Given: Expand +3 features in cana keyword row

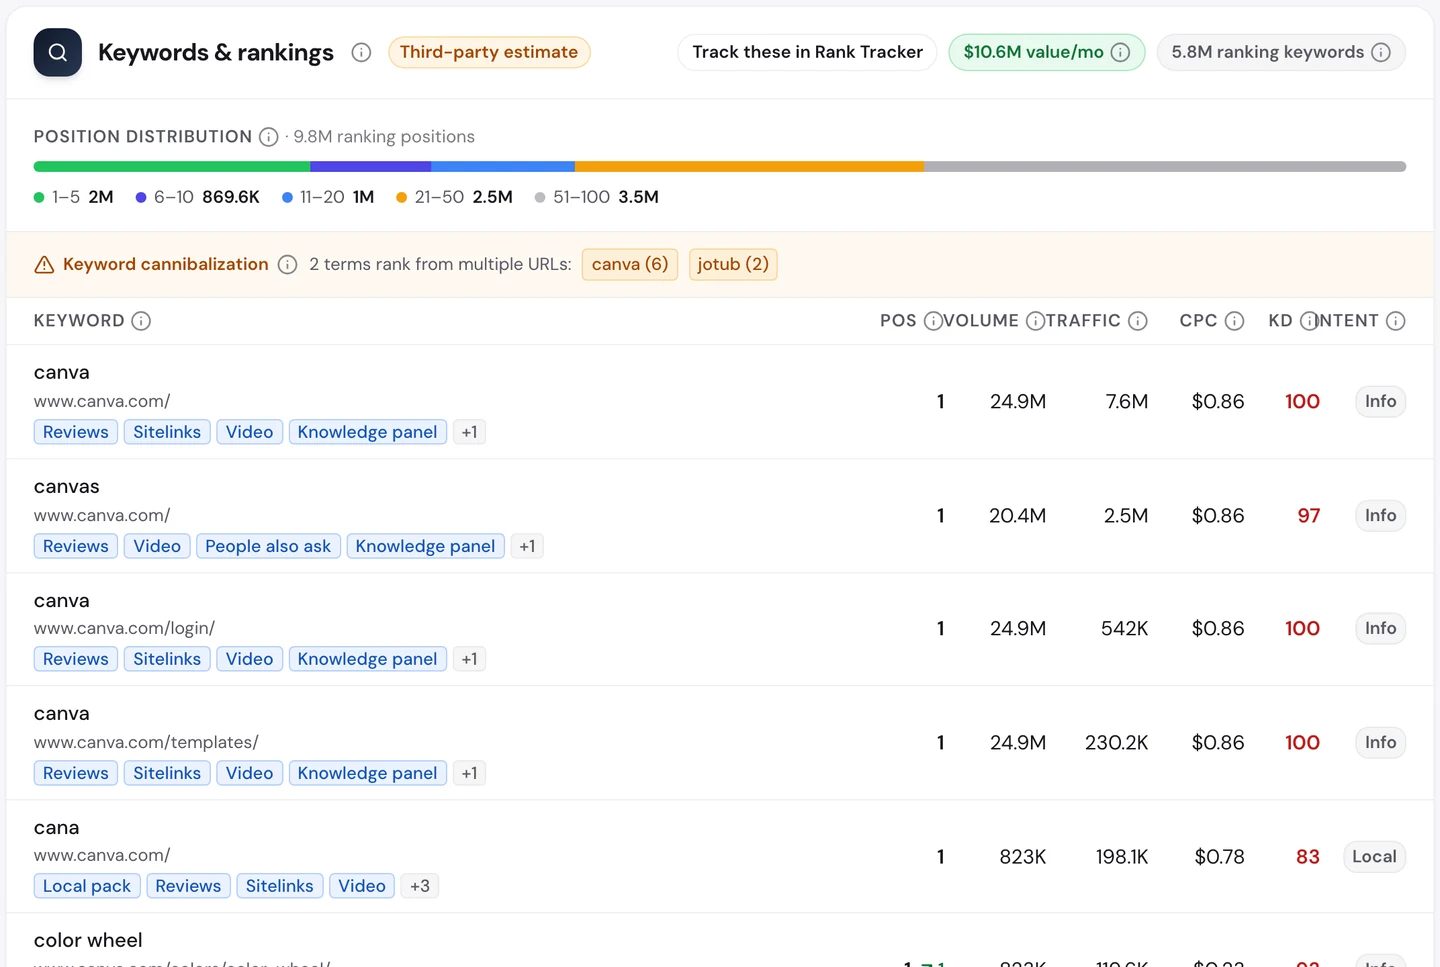Looking at the screenshot, I should 420,887.
